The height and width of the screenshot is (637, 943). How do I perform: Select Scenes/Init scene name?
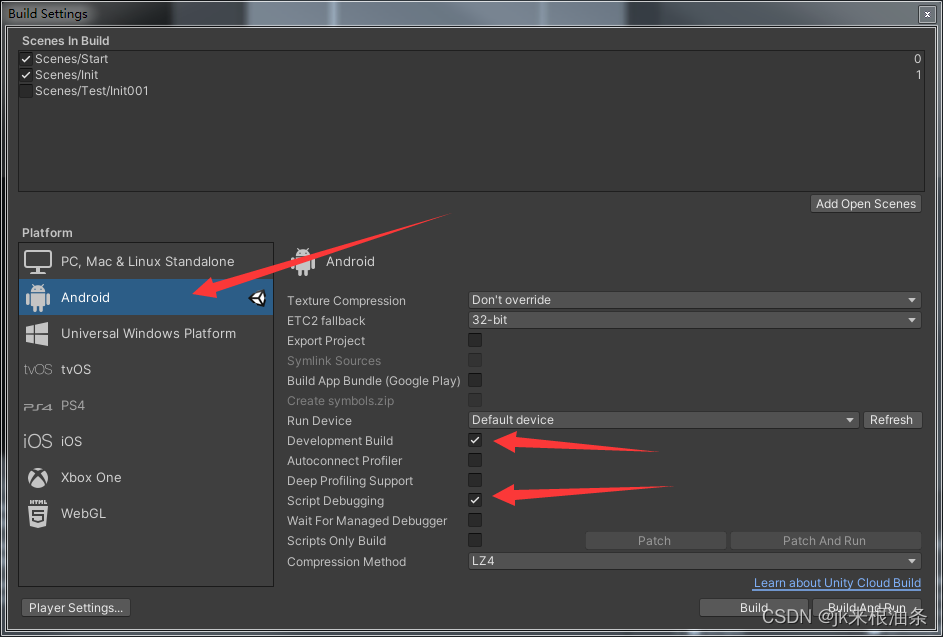coord(66,75)
